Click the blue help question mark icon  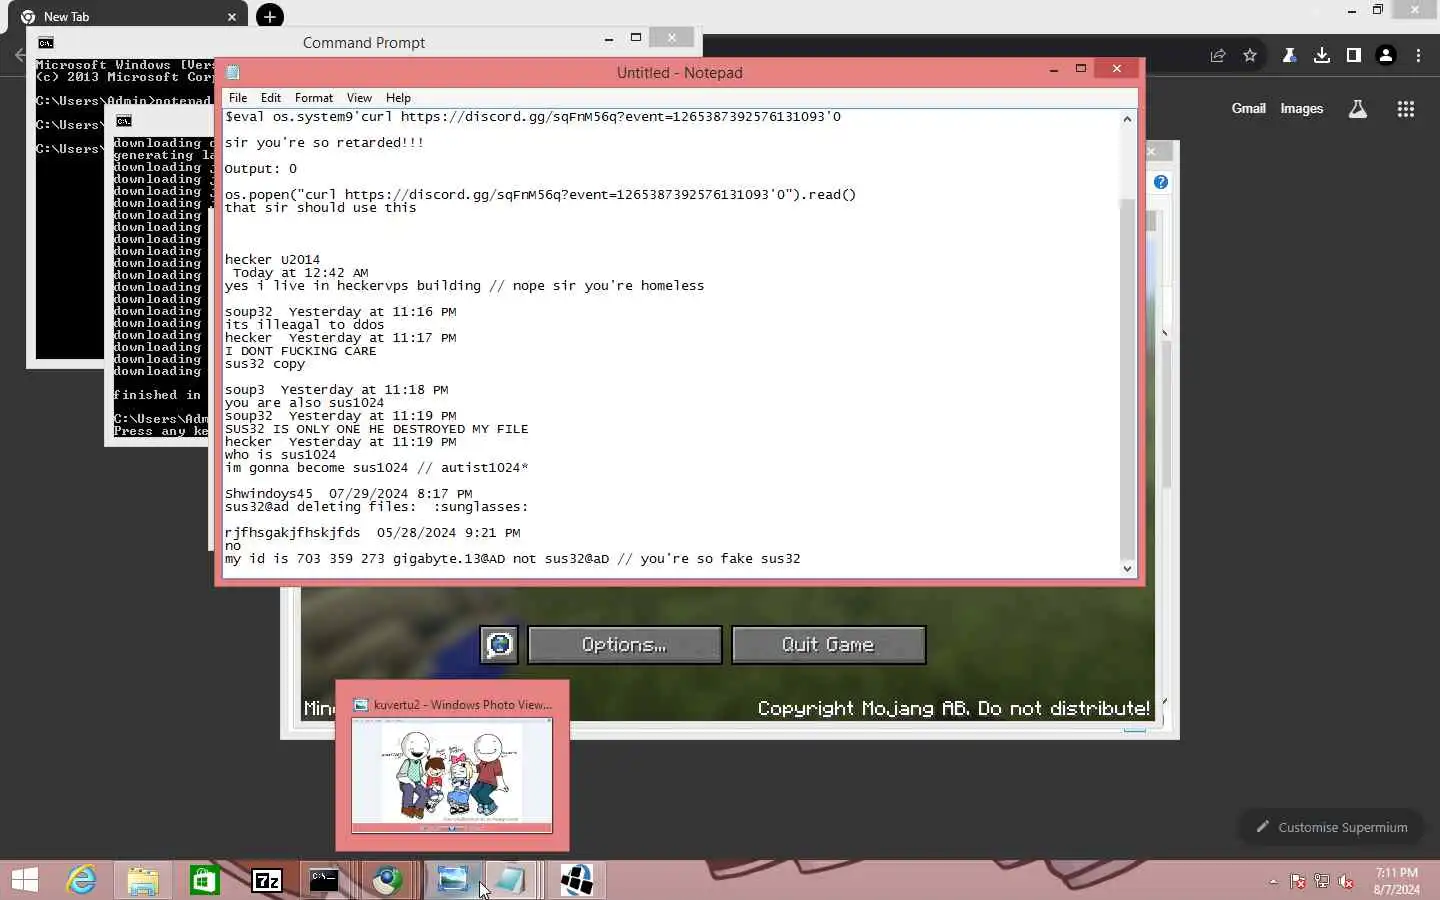1160,182
